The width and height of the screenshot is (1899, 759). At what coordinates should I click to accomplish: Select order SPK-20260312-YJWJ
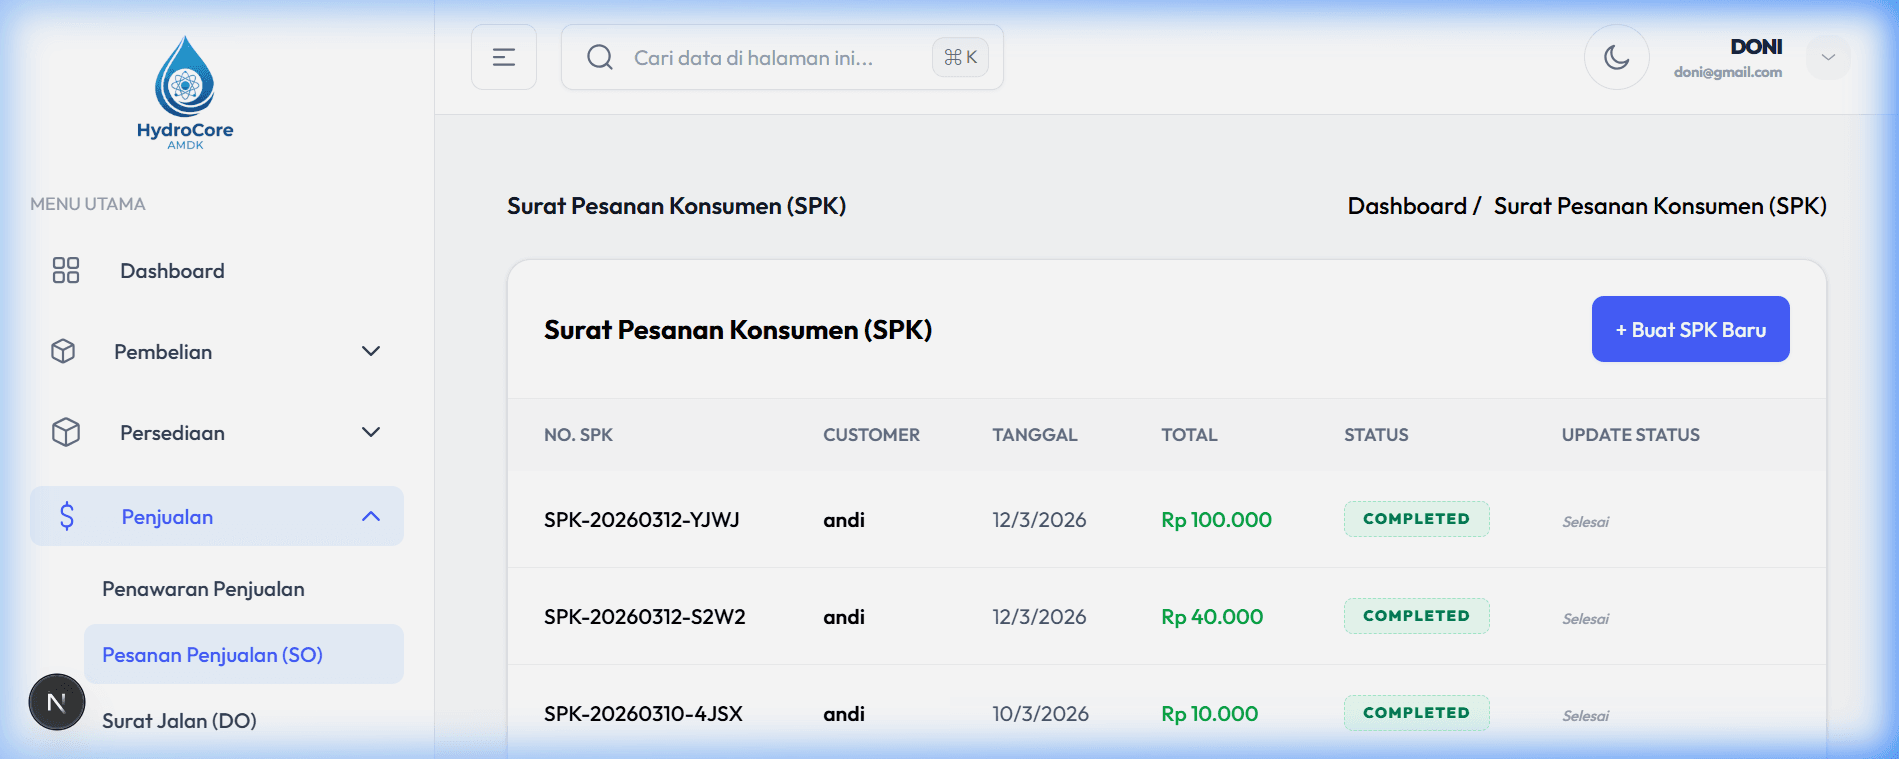(x=642, y=520)
